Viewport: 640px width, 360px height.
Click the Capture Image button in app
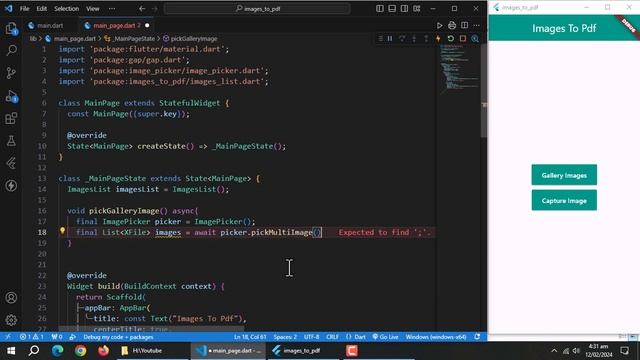tap(564, 200)
